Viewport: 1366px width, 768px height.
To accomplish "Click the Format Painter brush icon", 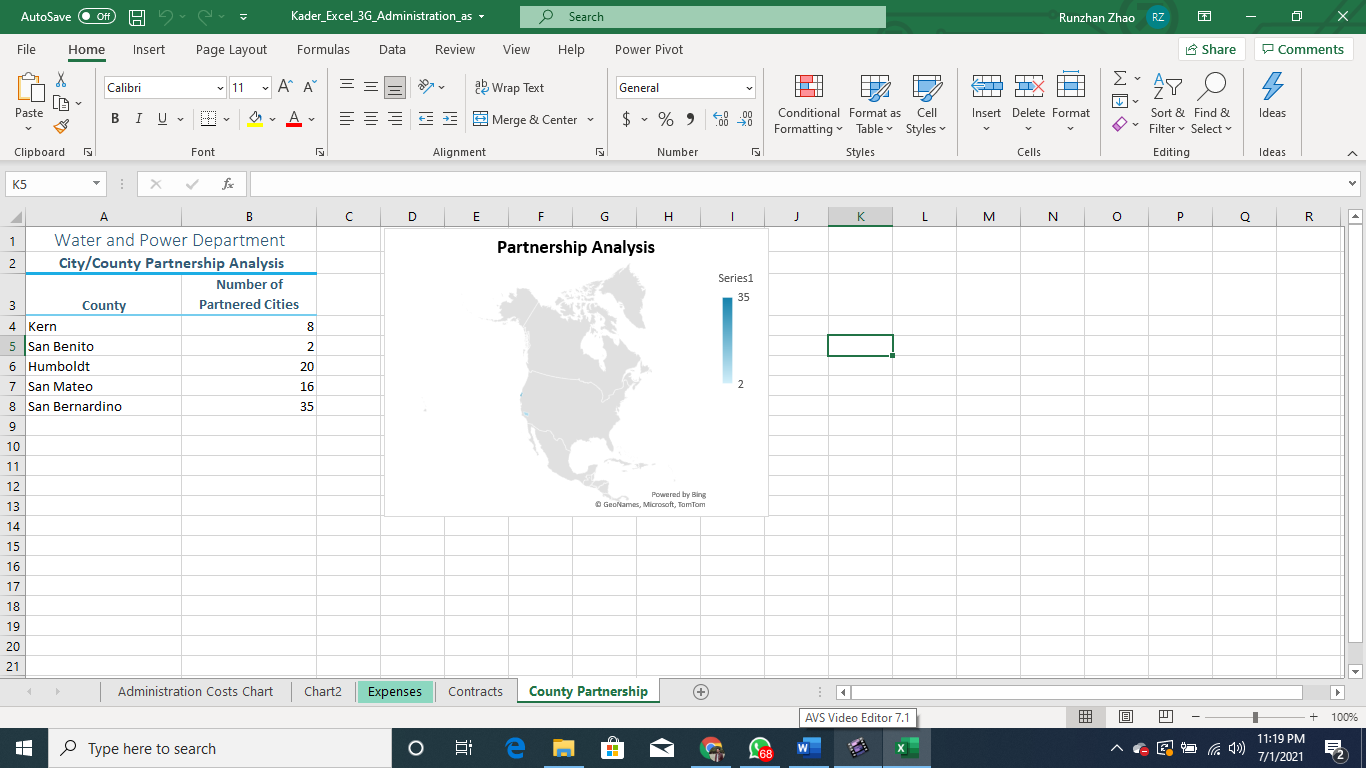I will tap(61, 127).
